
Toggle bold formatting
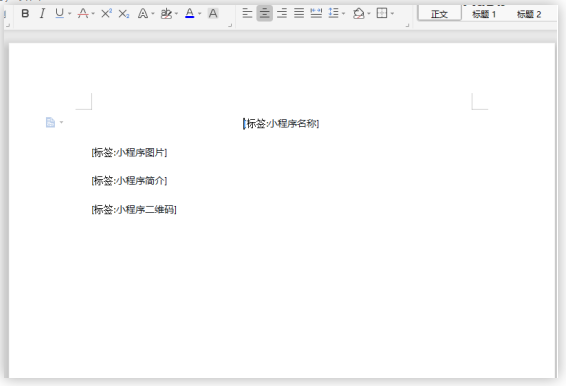(x=25, y=14)
